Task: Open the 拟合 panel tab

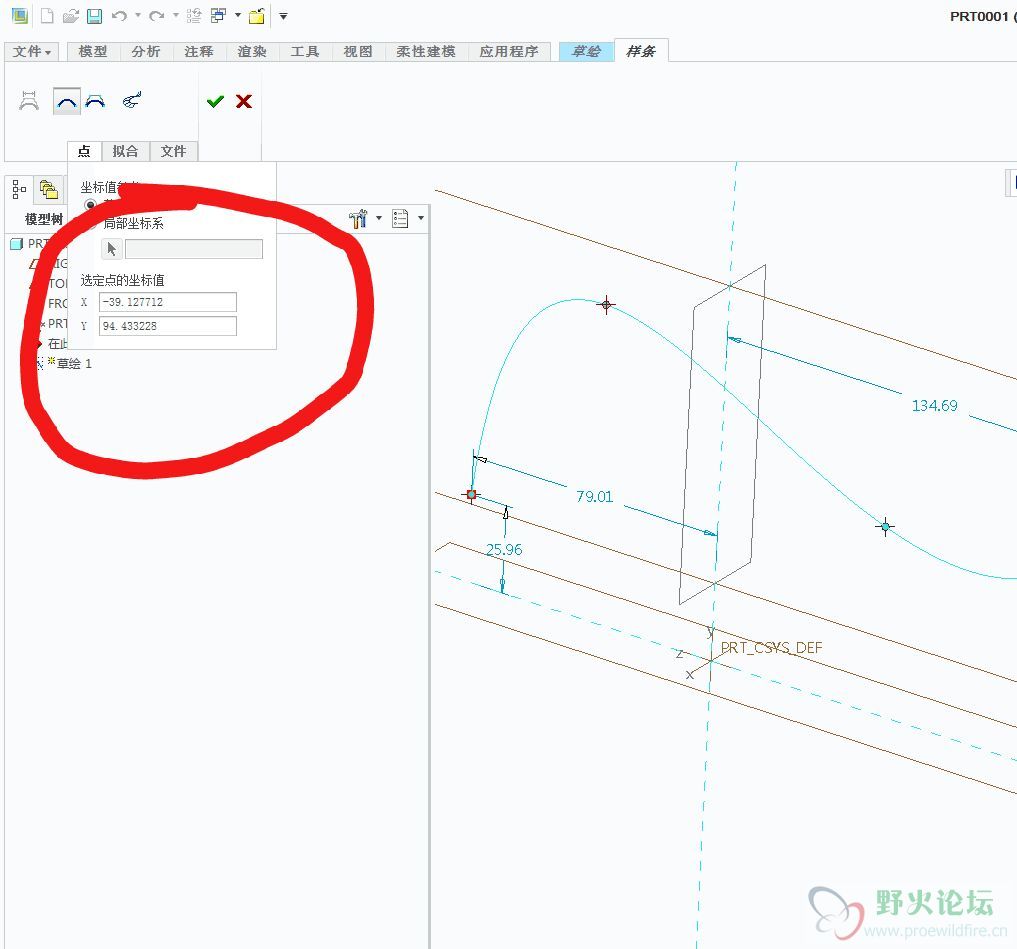Action: (x=125, y=151)
